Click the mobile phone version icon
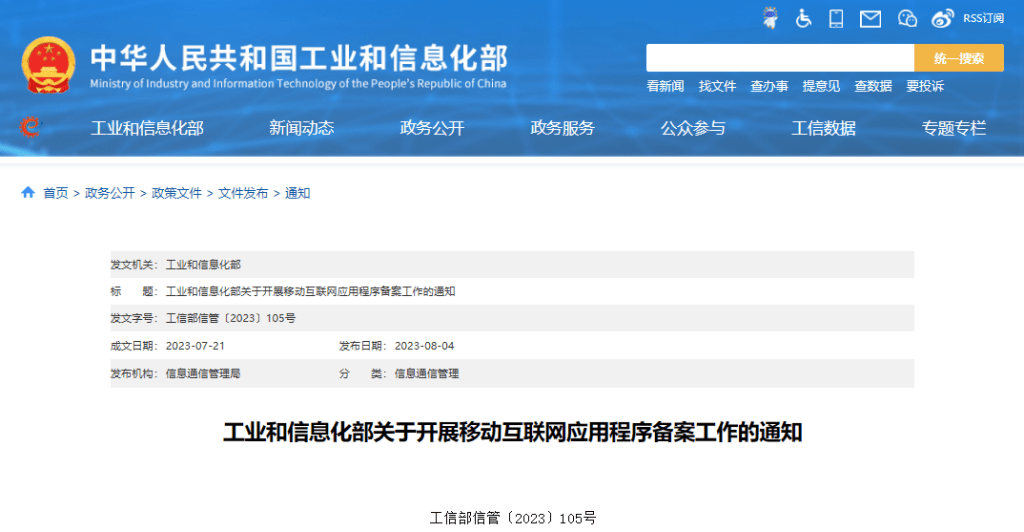 (x=837, y=18)
